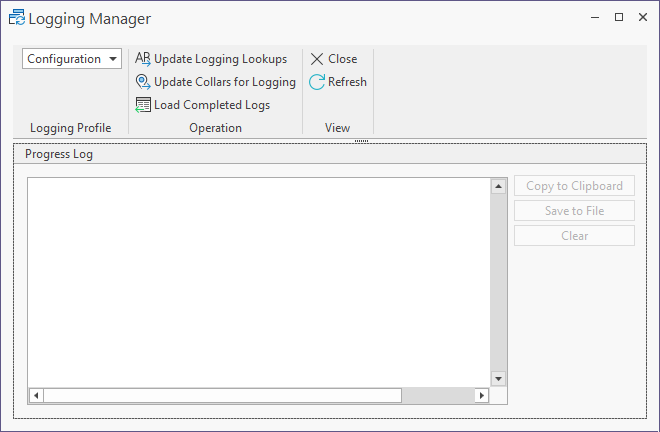The height and width of the screenshot is (432, 660).
Task: Click the ribbon splitter grip dots
Action: (x=362, y=141)
